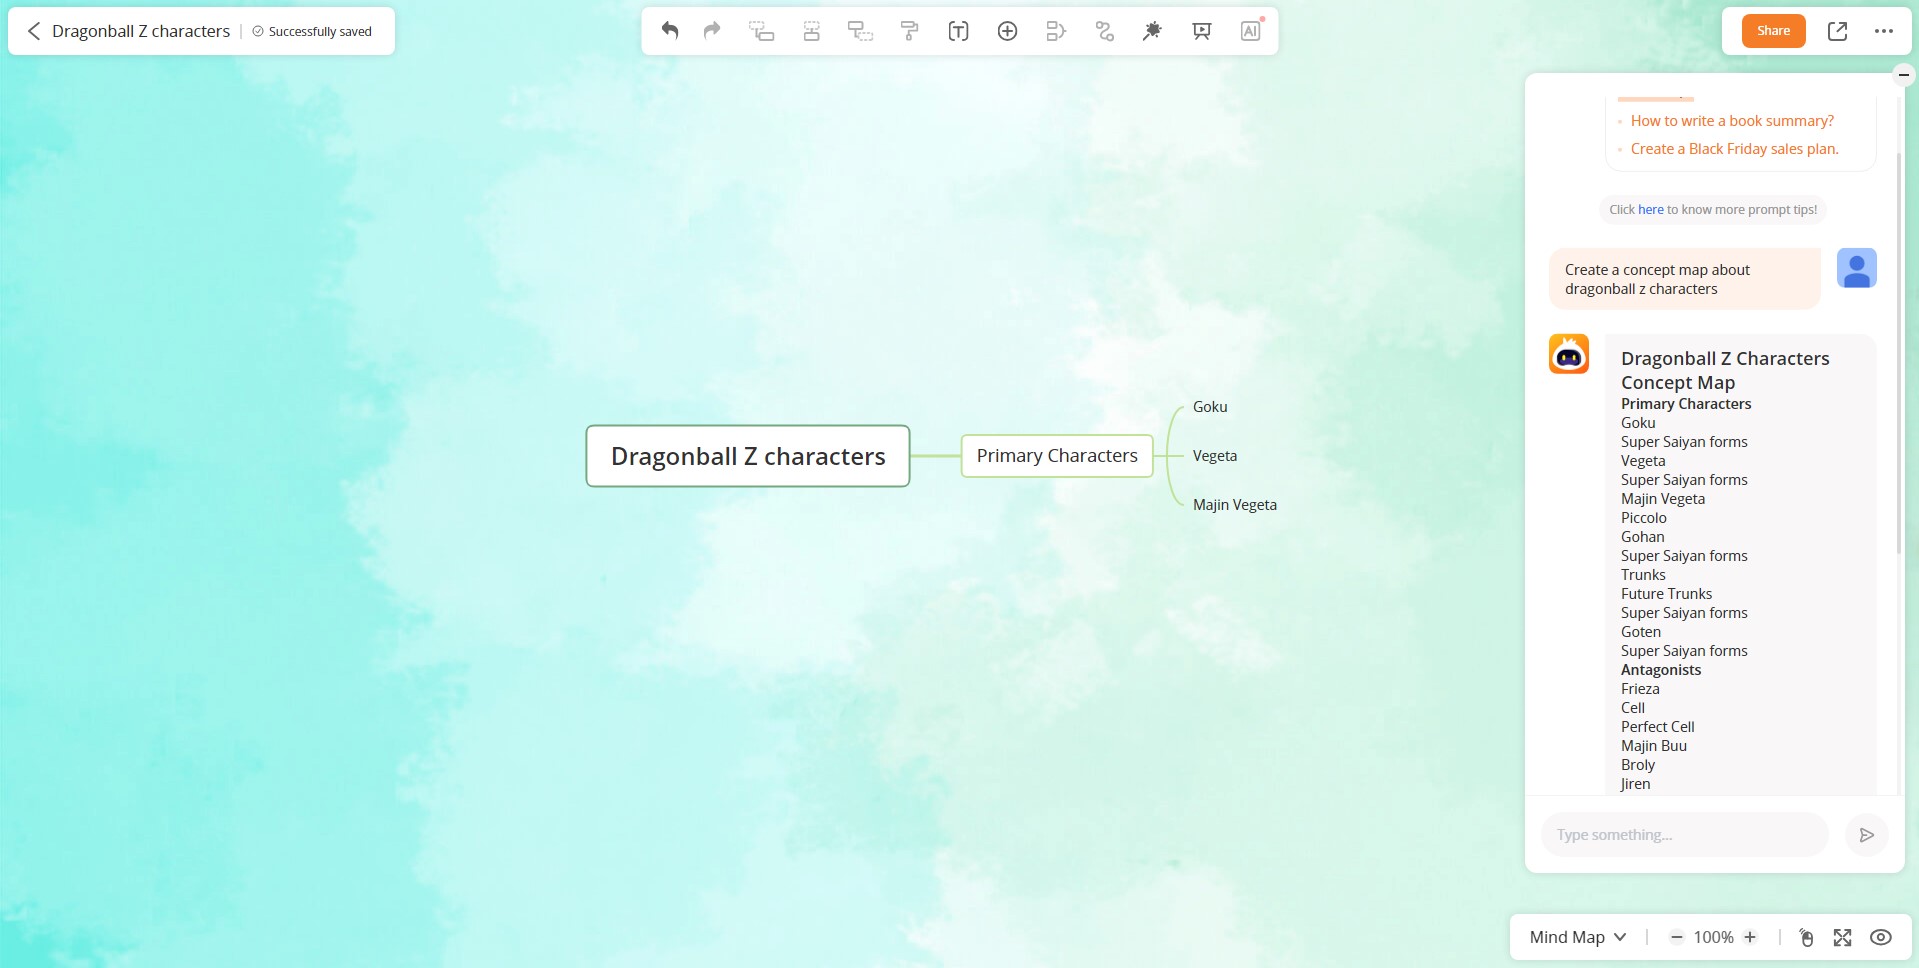Click Majin Buu in the AI response

coord(1653,746)
